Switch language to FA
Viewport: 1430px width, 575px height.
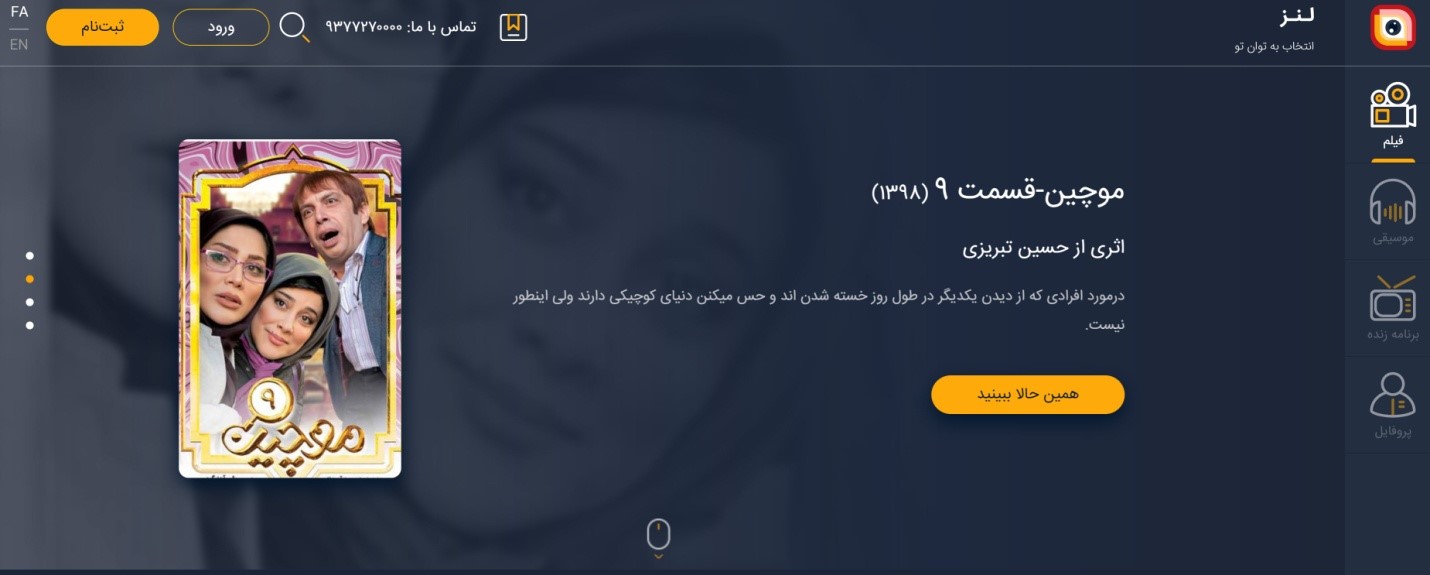pos(19,12)
